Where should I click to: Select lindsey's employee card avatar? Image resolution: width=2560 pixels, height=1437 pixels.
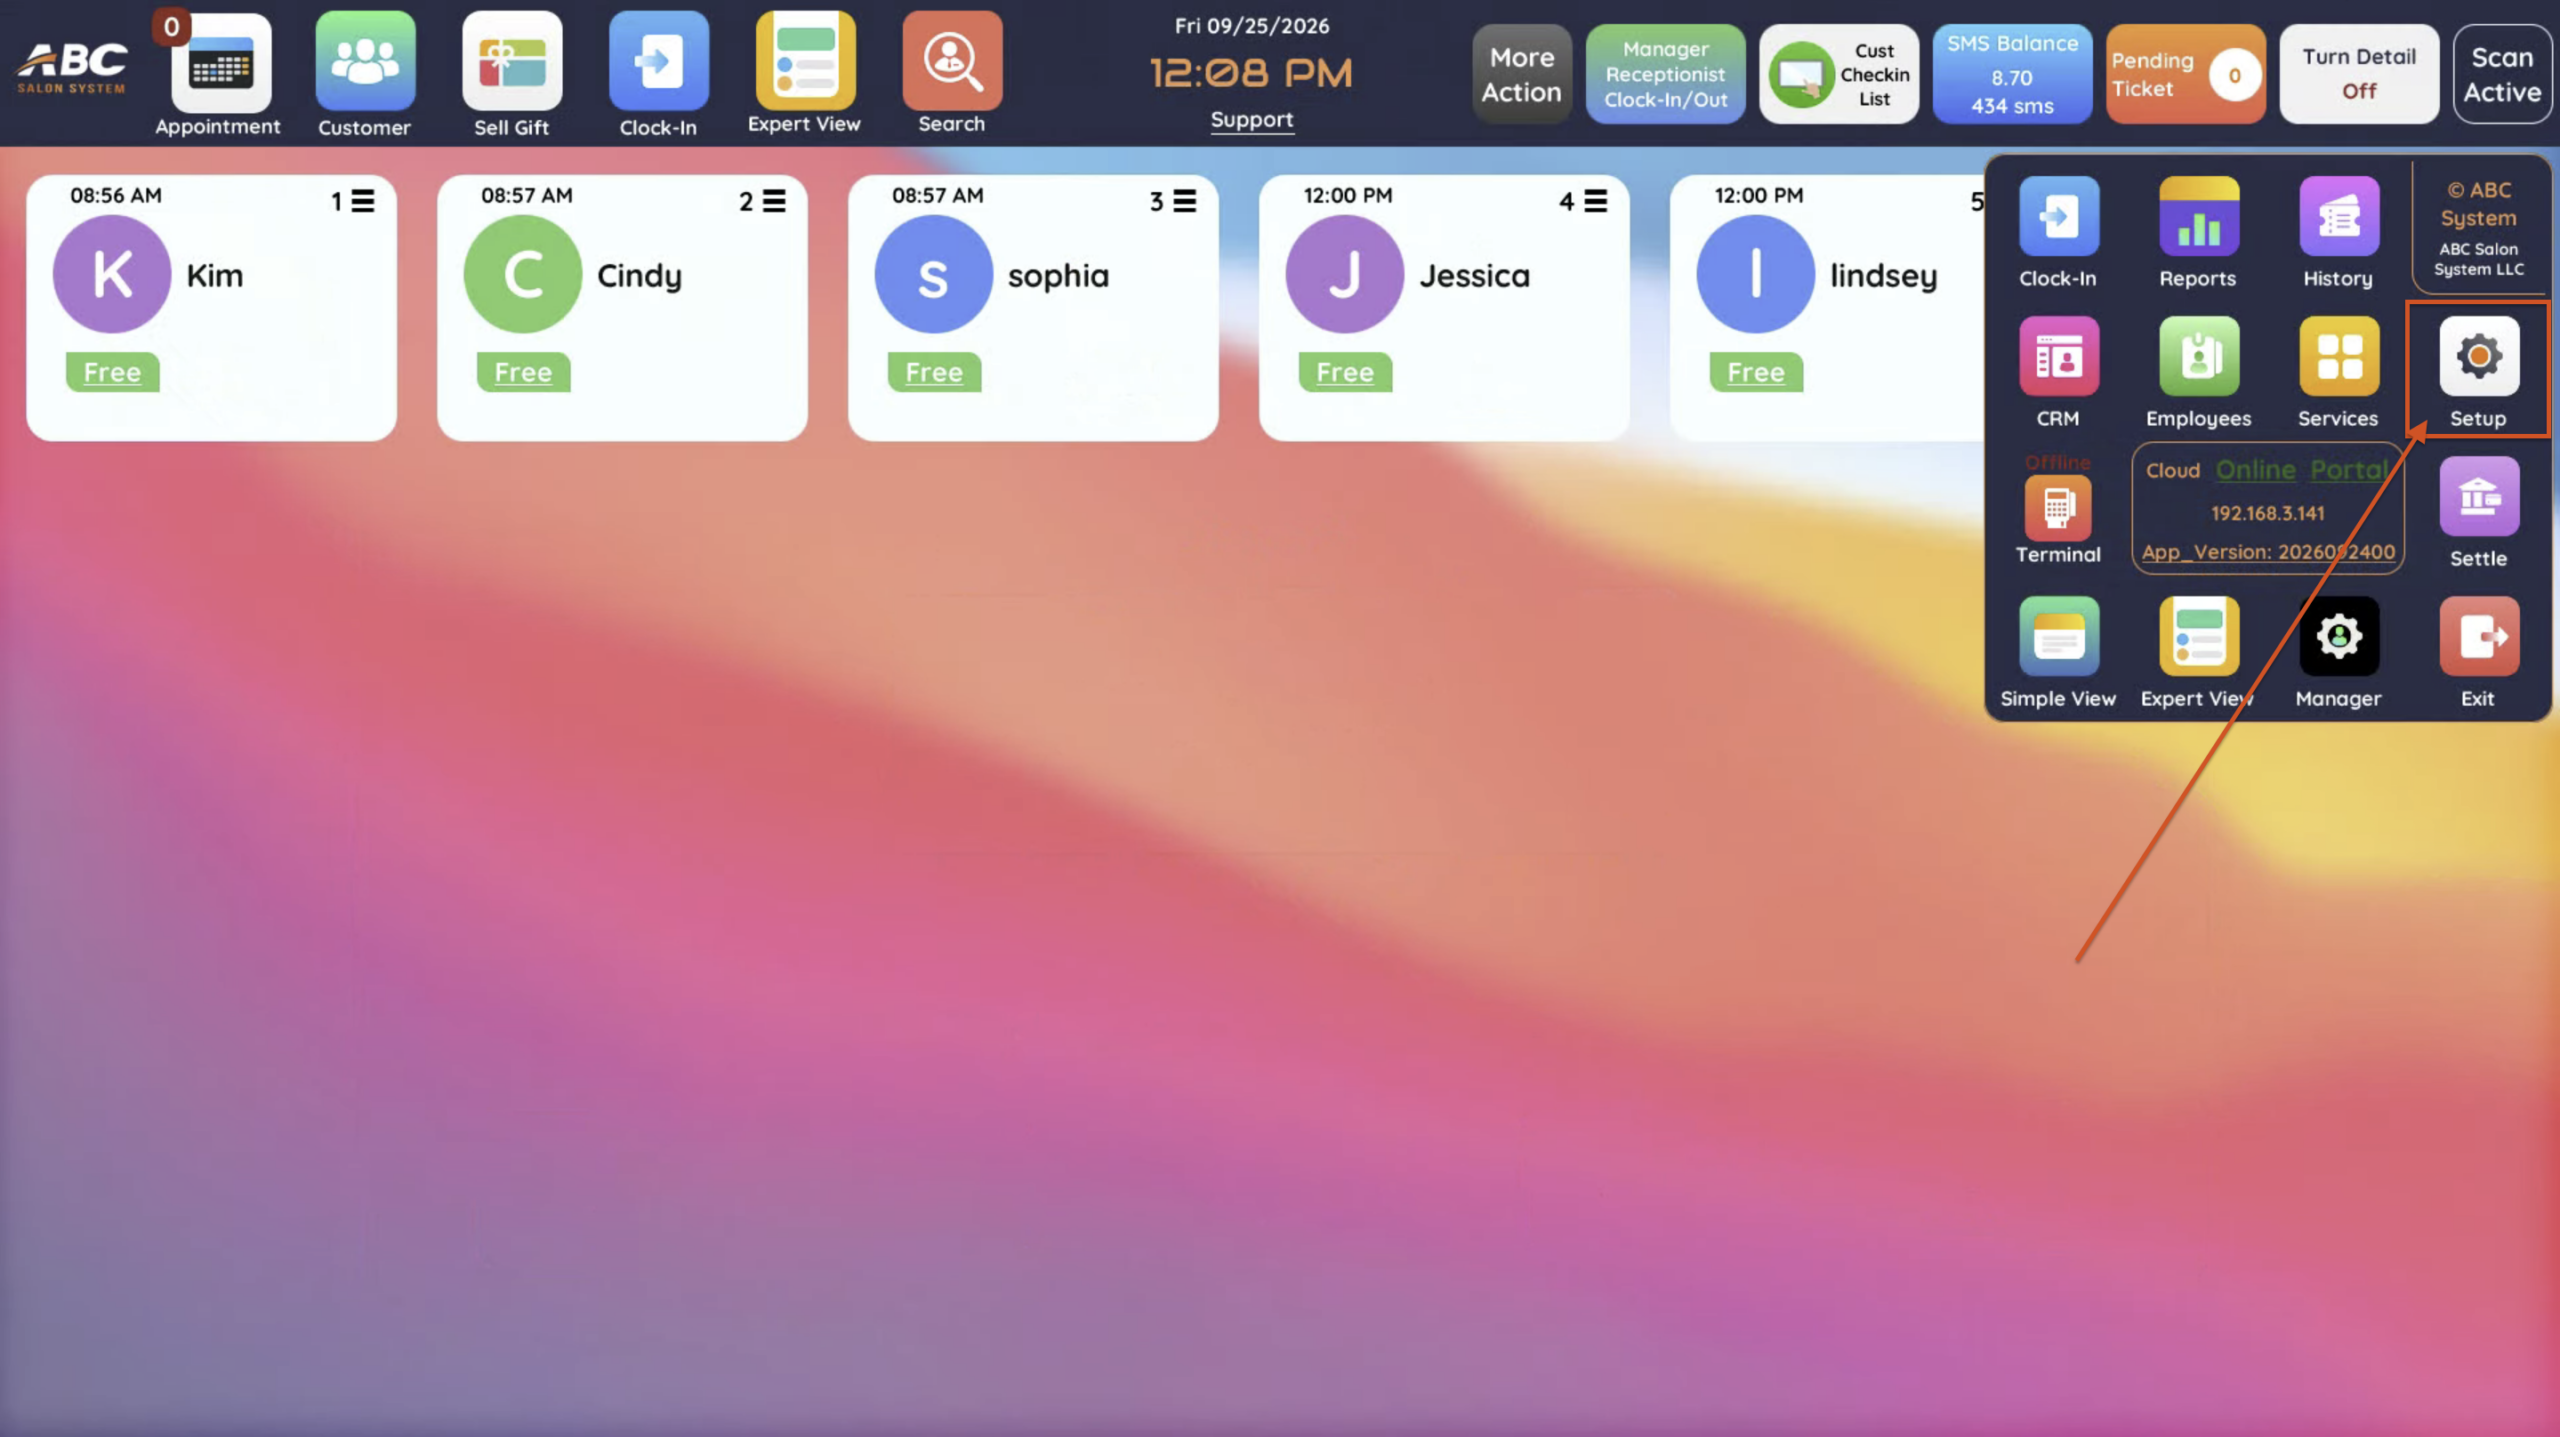tap(1755, 274)
